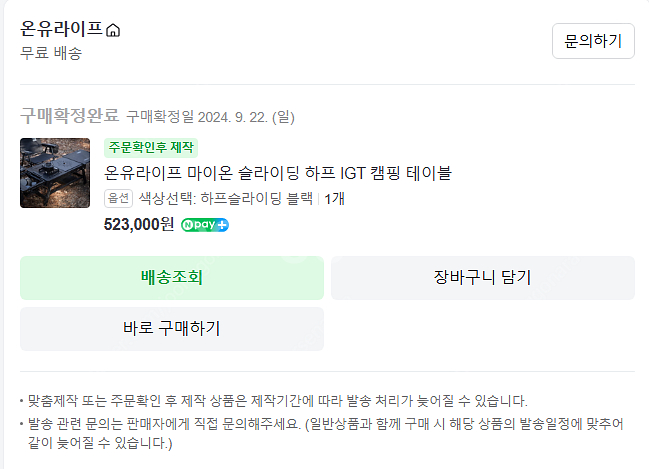
Task: Click the blue plus on Npay badge
Action: [222, 225]
